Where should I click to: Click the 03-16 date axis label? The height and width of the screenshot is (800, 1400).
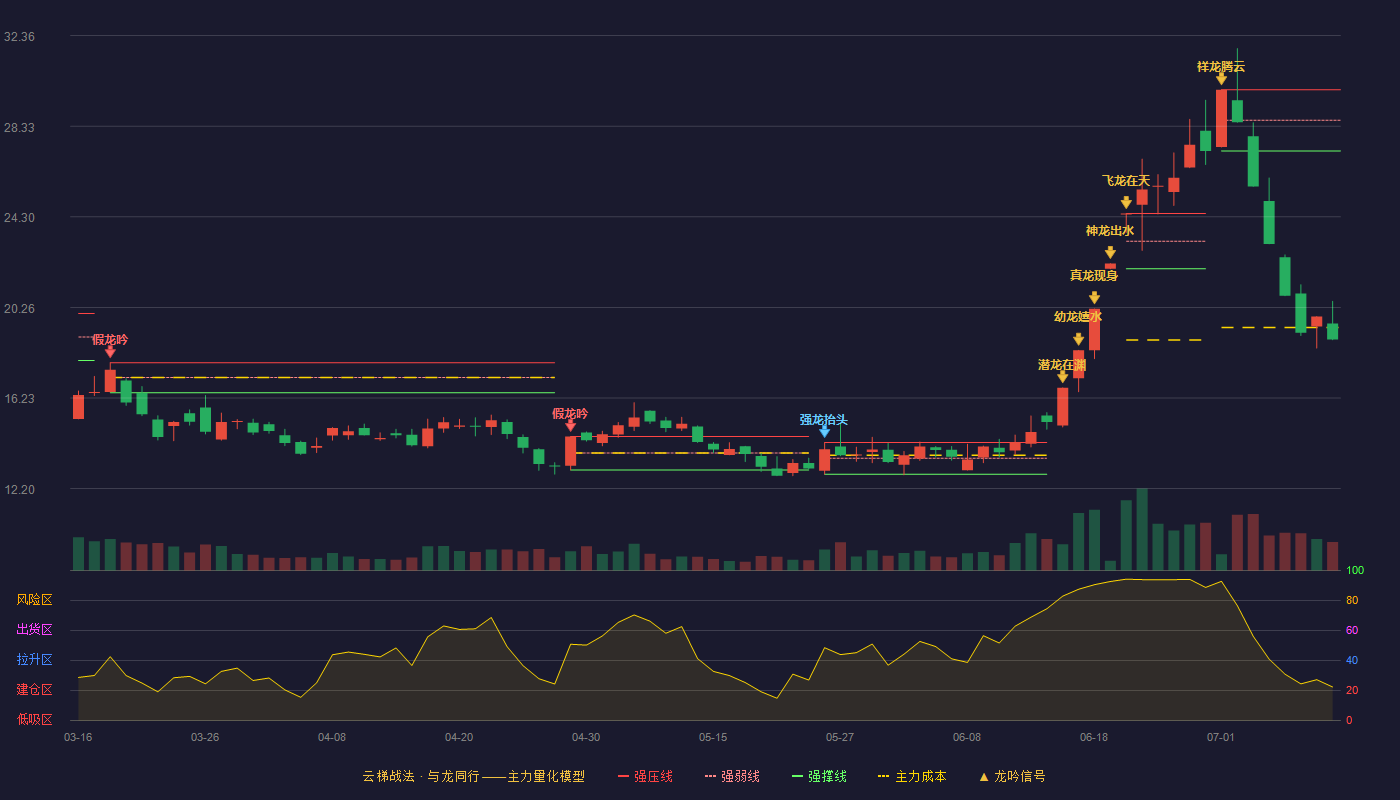[x=78, y=737]
